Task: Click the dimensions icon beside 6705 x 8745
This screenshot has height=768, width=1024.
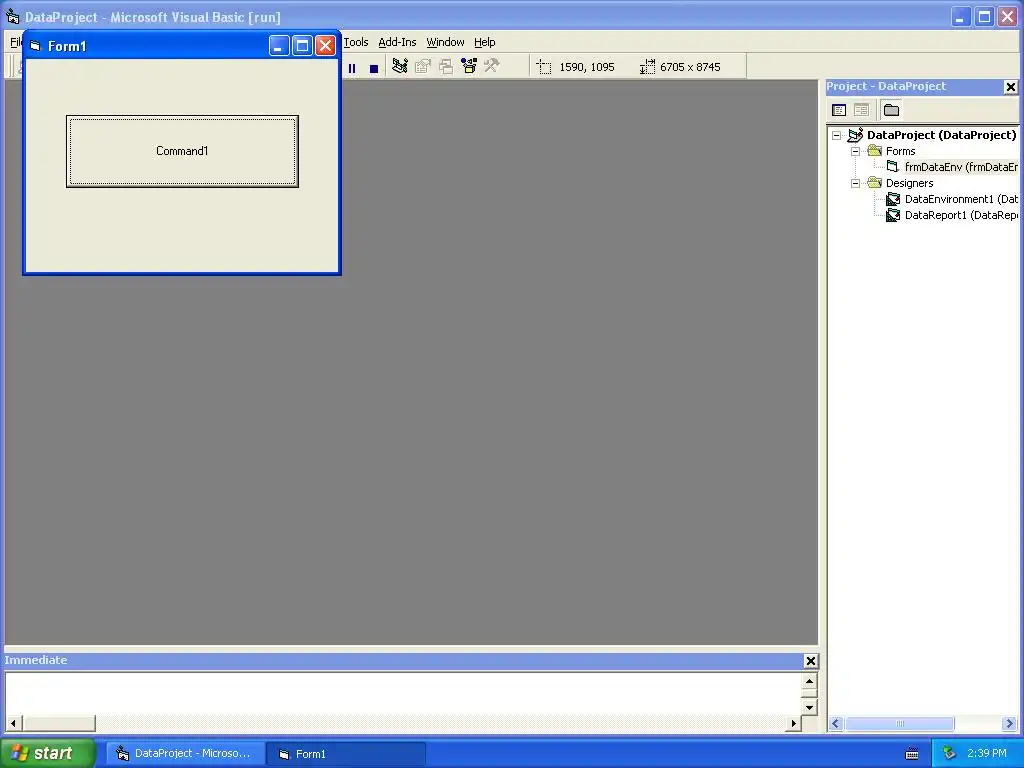Action: 647,67
